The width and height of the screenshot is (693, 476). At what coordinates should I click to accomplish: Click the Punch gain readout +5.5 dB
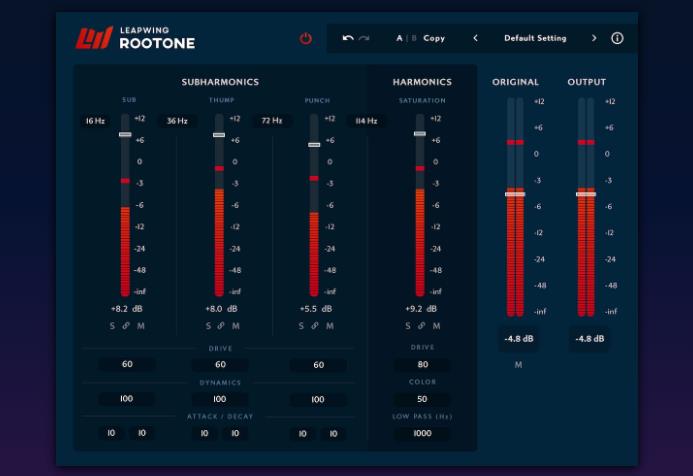pyautogui.click(x=316, y=308)
